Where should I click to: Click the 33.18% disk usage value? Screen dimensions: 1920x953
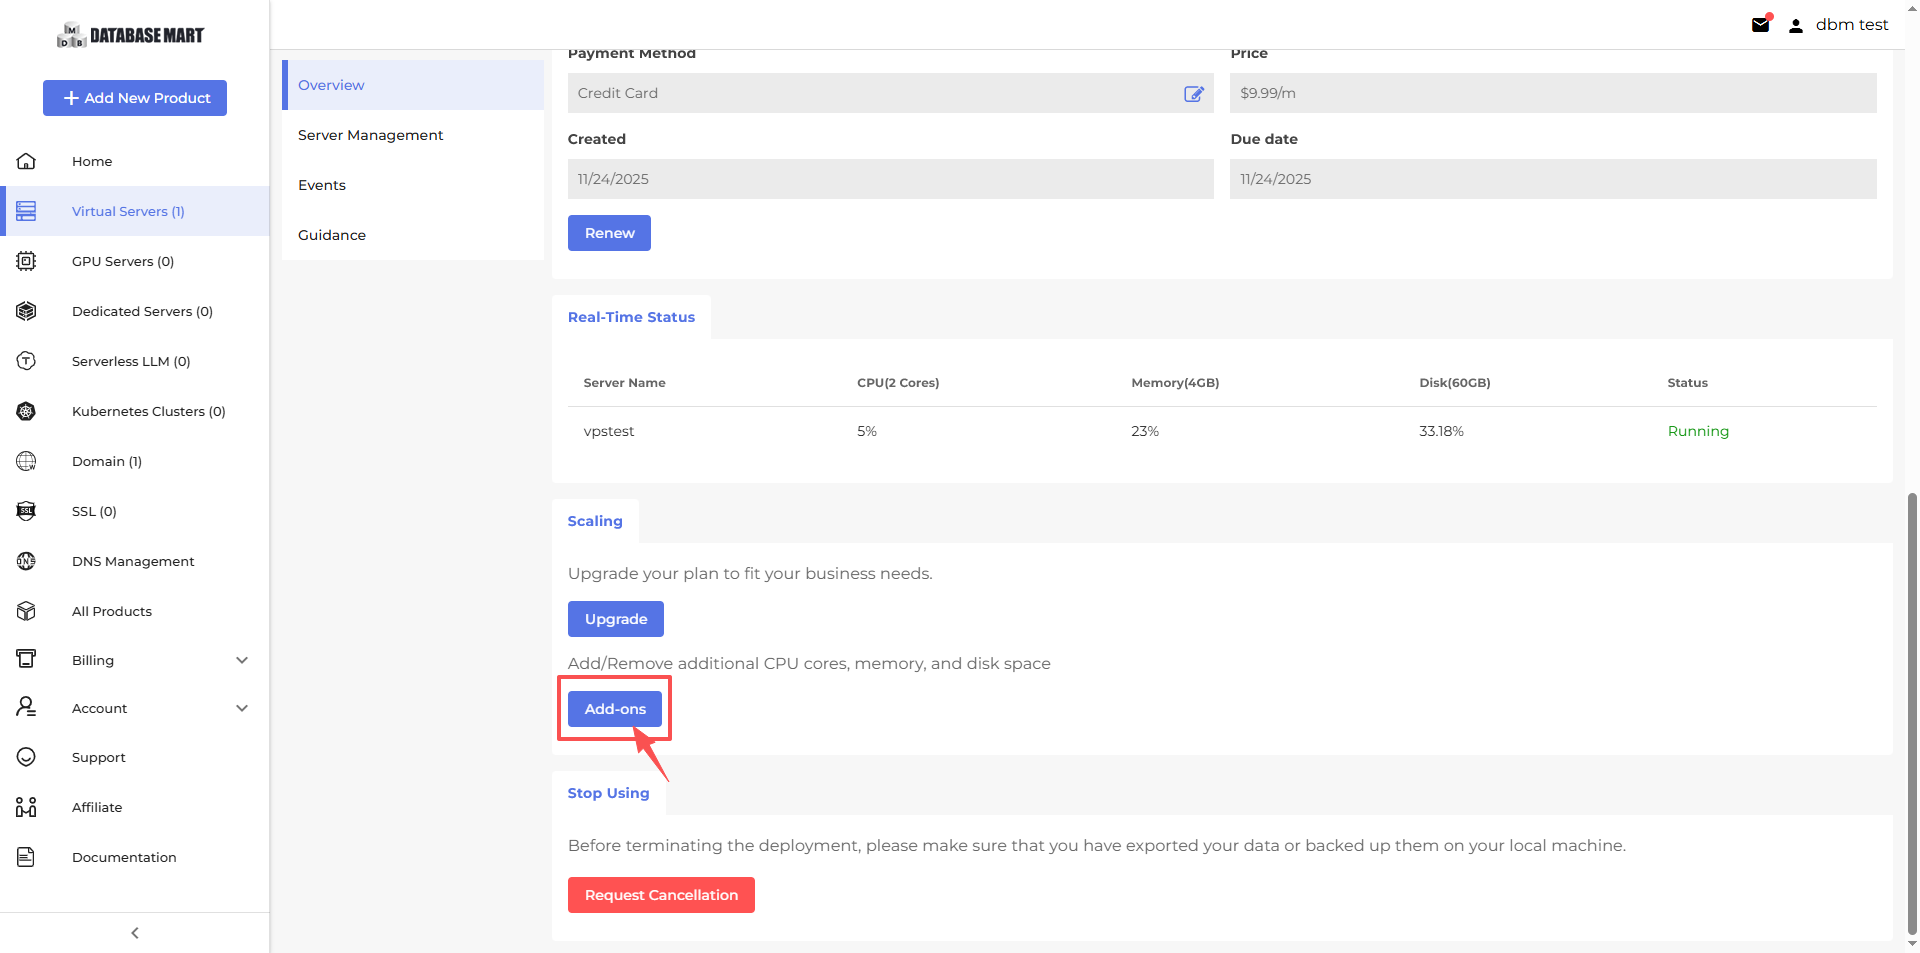(1441, 431)
